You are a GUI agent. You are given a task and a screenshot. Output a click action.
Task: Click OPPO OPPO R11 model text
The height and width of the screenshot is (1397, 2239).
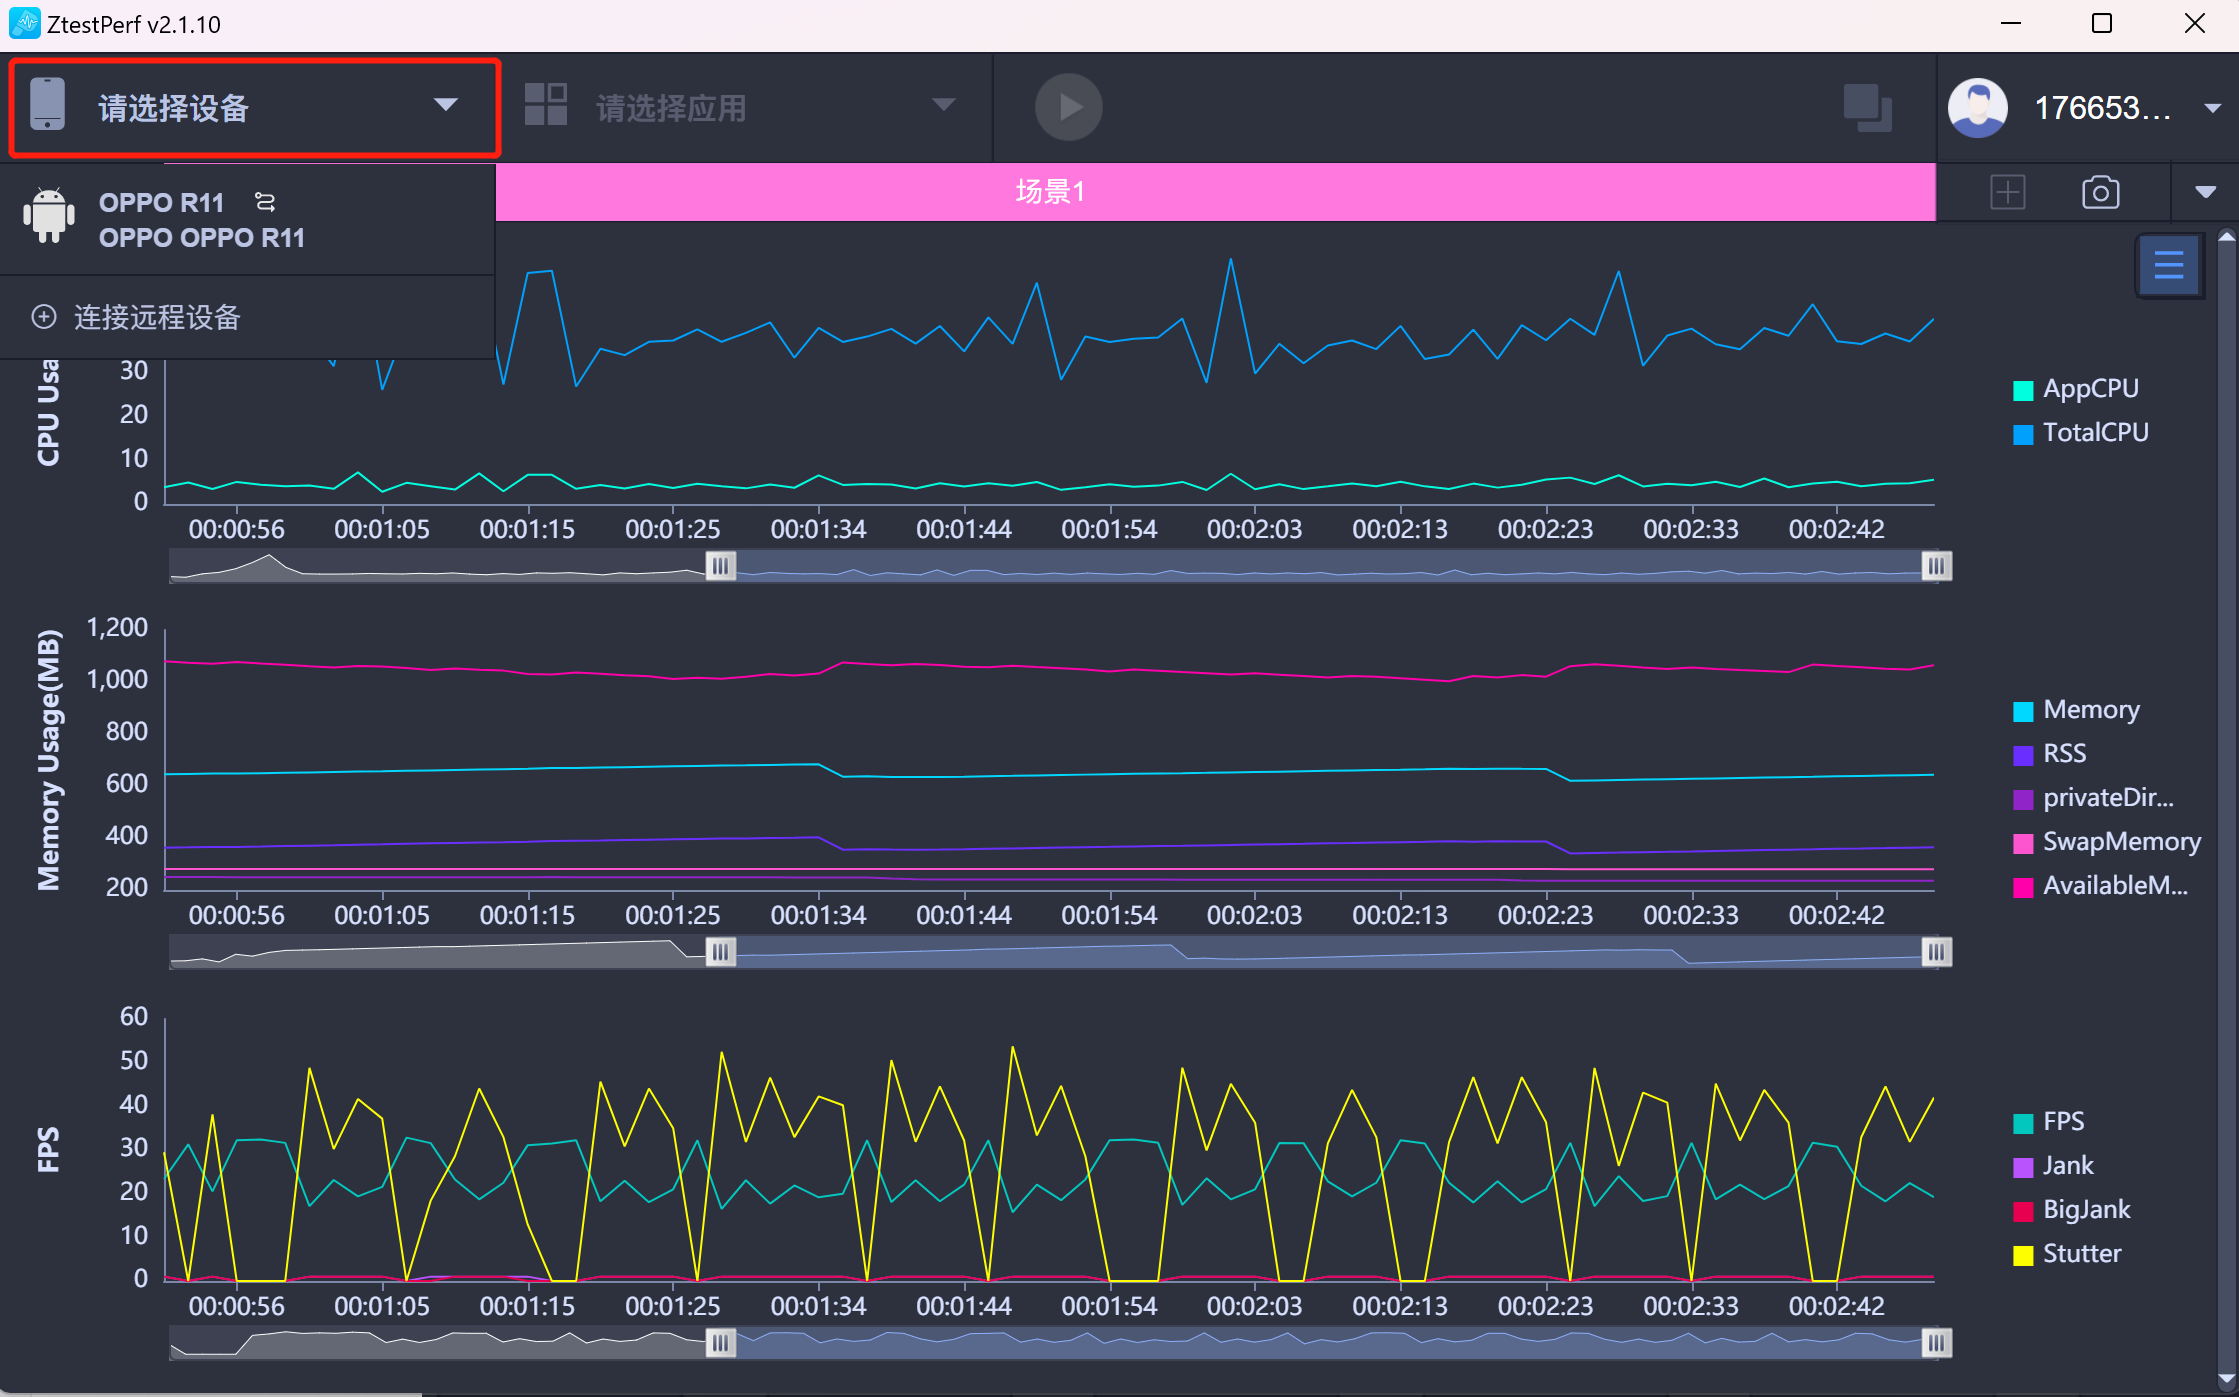click(x=202, y=238)
